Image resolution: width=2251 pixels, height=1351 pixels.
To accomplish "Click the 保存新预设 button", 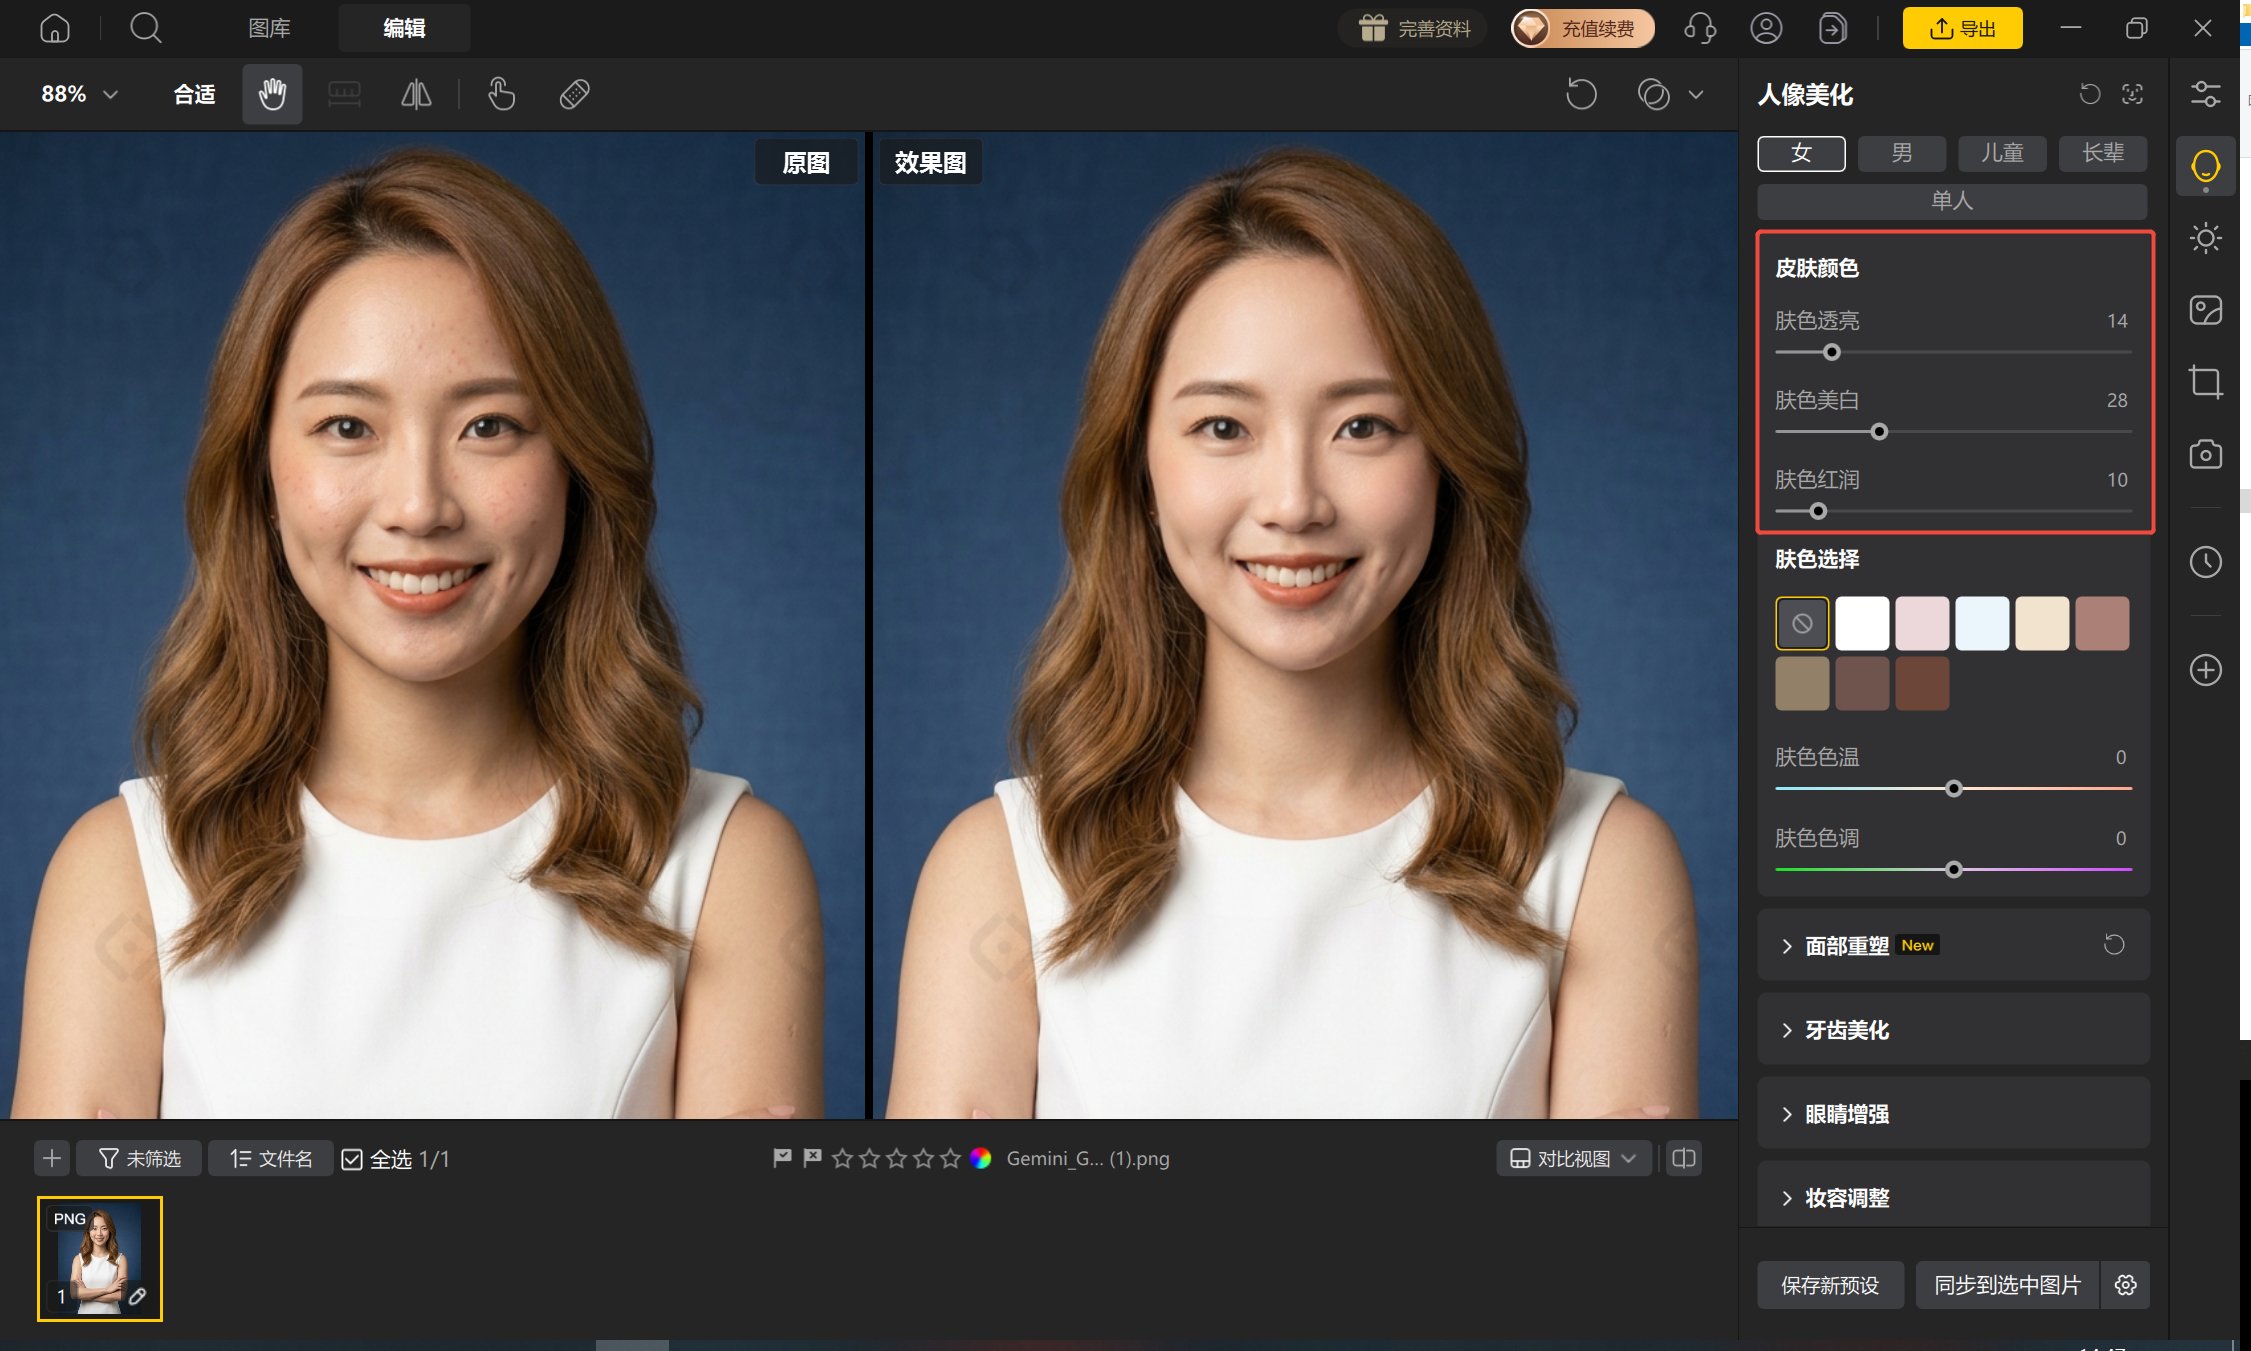I will (x=1830, y=1285).
